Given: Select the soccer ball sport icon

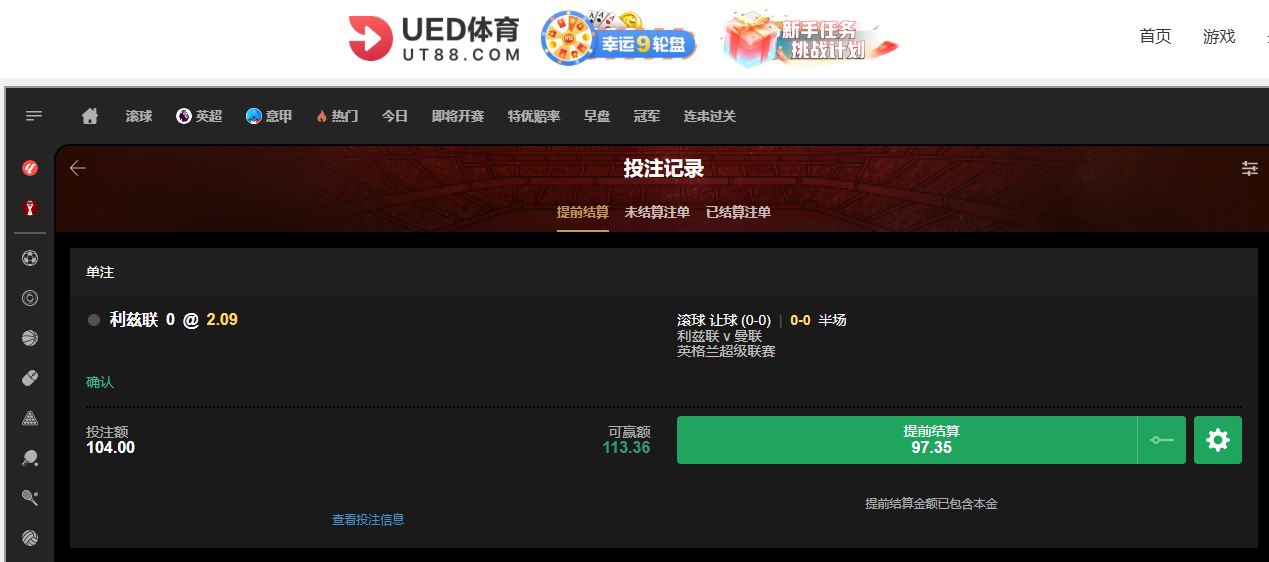Looking at the screenshot, I should tap(30, 258).
